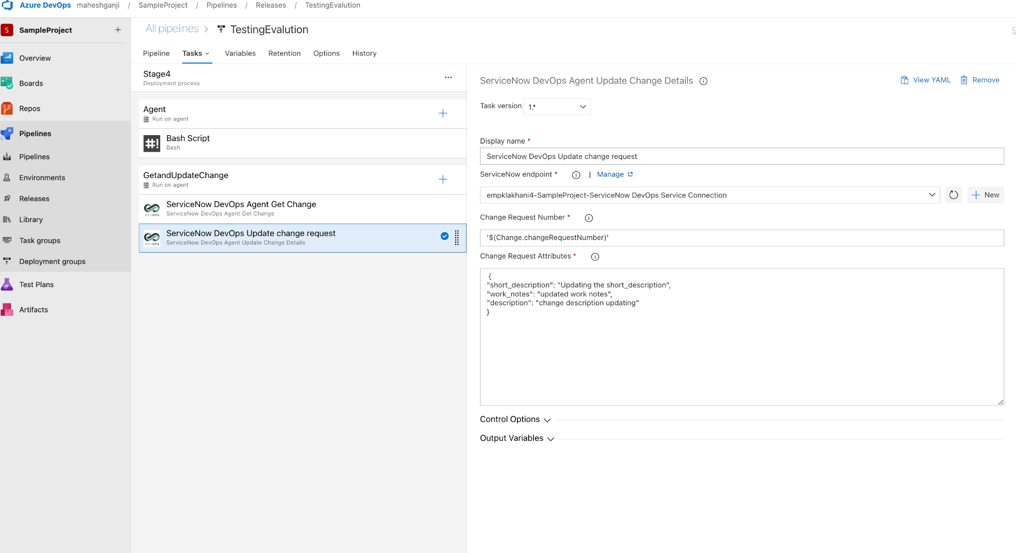Click the Bash Script task icon
This screenshot has height=553, width=1016.
pos(152,143)
